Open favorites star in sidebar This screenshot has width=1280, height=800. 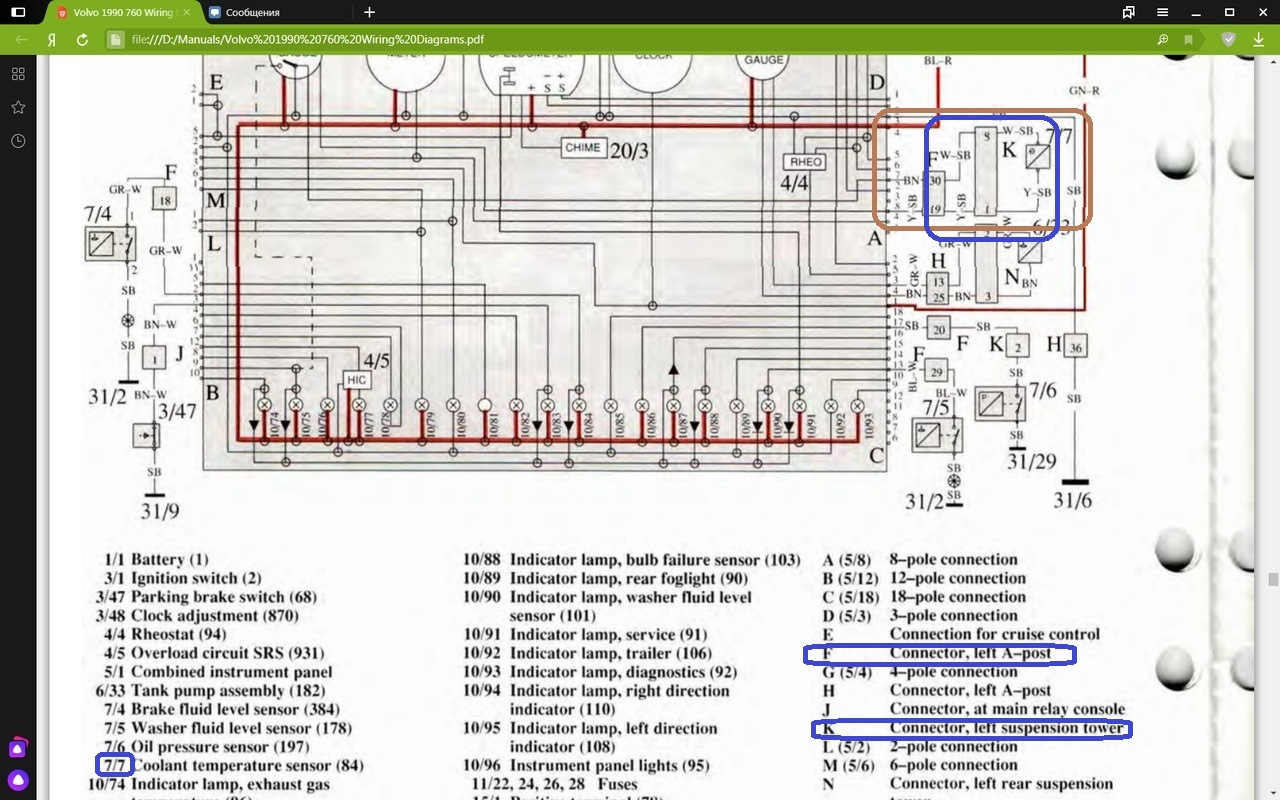point(18,107)
